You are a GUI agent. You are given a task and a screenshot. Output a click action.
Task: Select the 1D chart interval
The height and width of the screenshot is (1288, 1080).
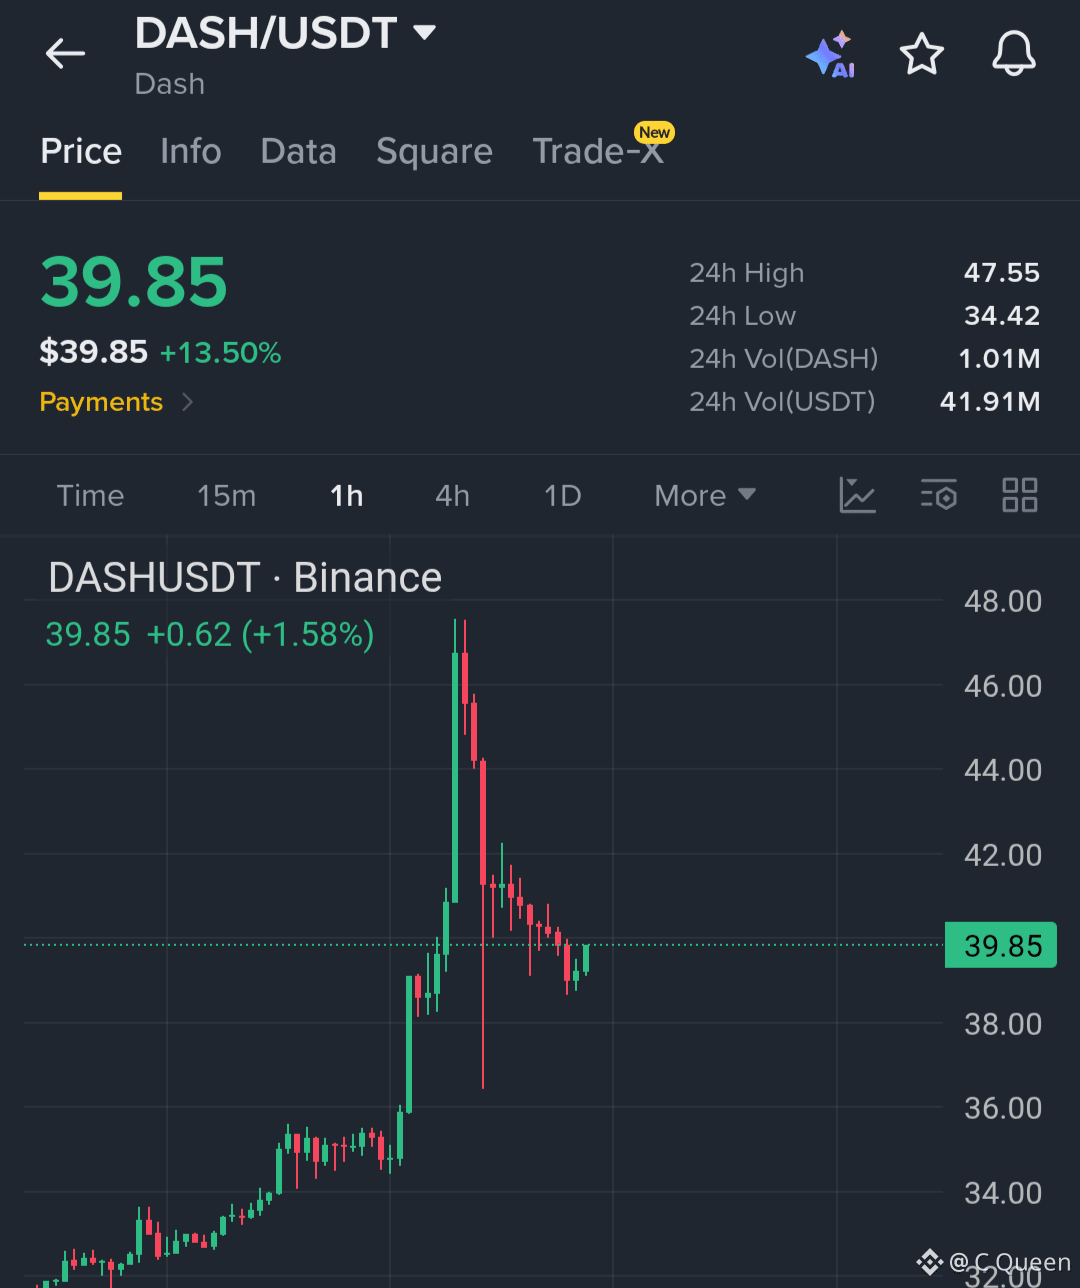pos(562,496)
